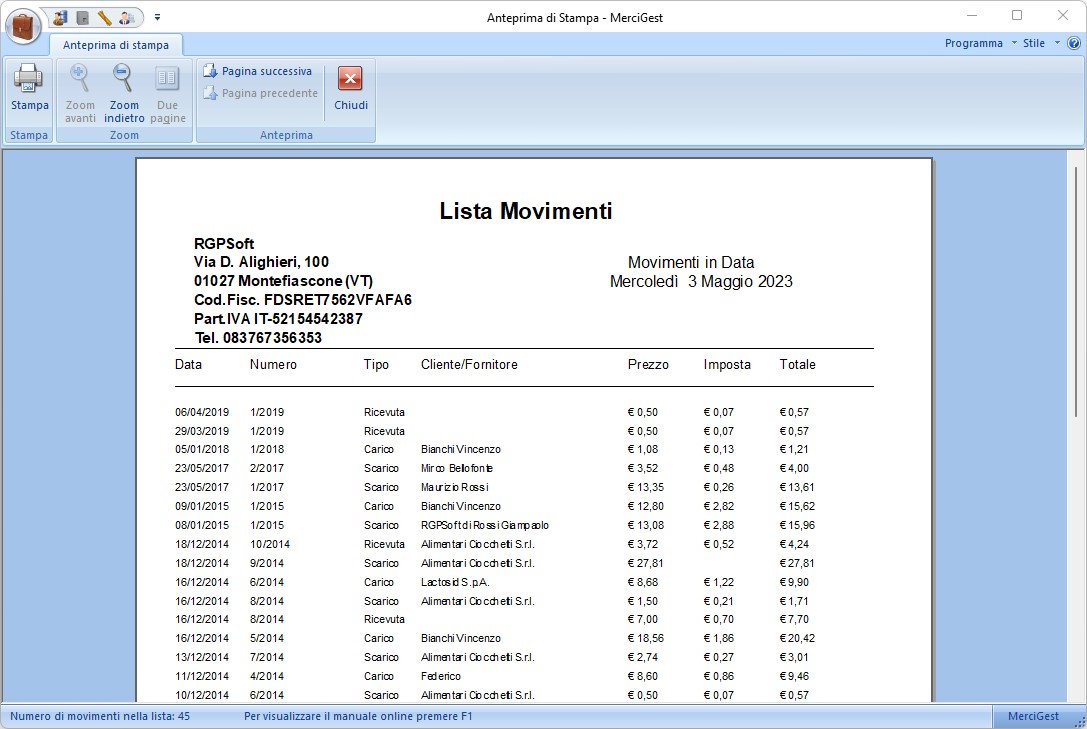Maximize the MerciGest window
1087x729 pixels.
coord(1017,15)
